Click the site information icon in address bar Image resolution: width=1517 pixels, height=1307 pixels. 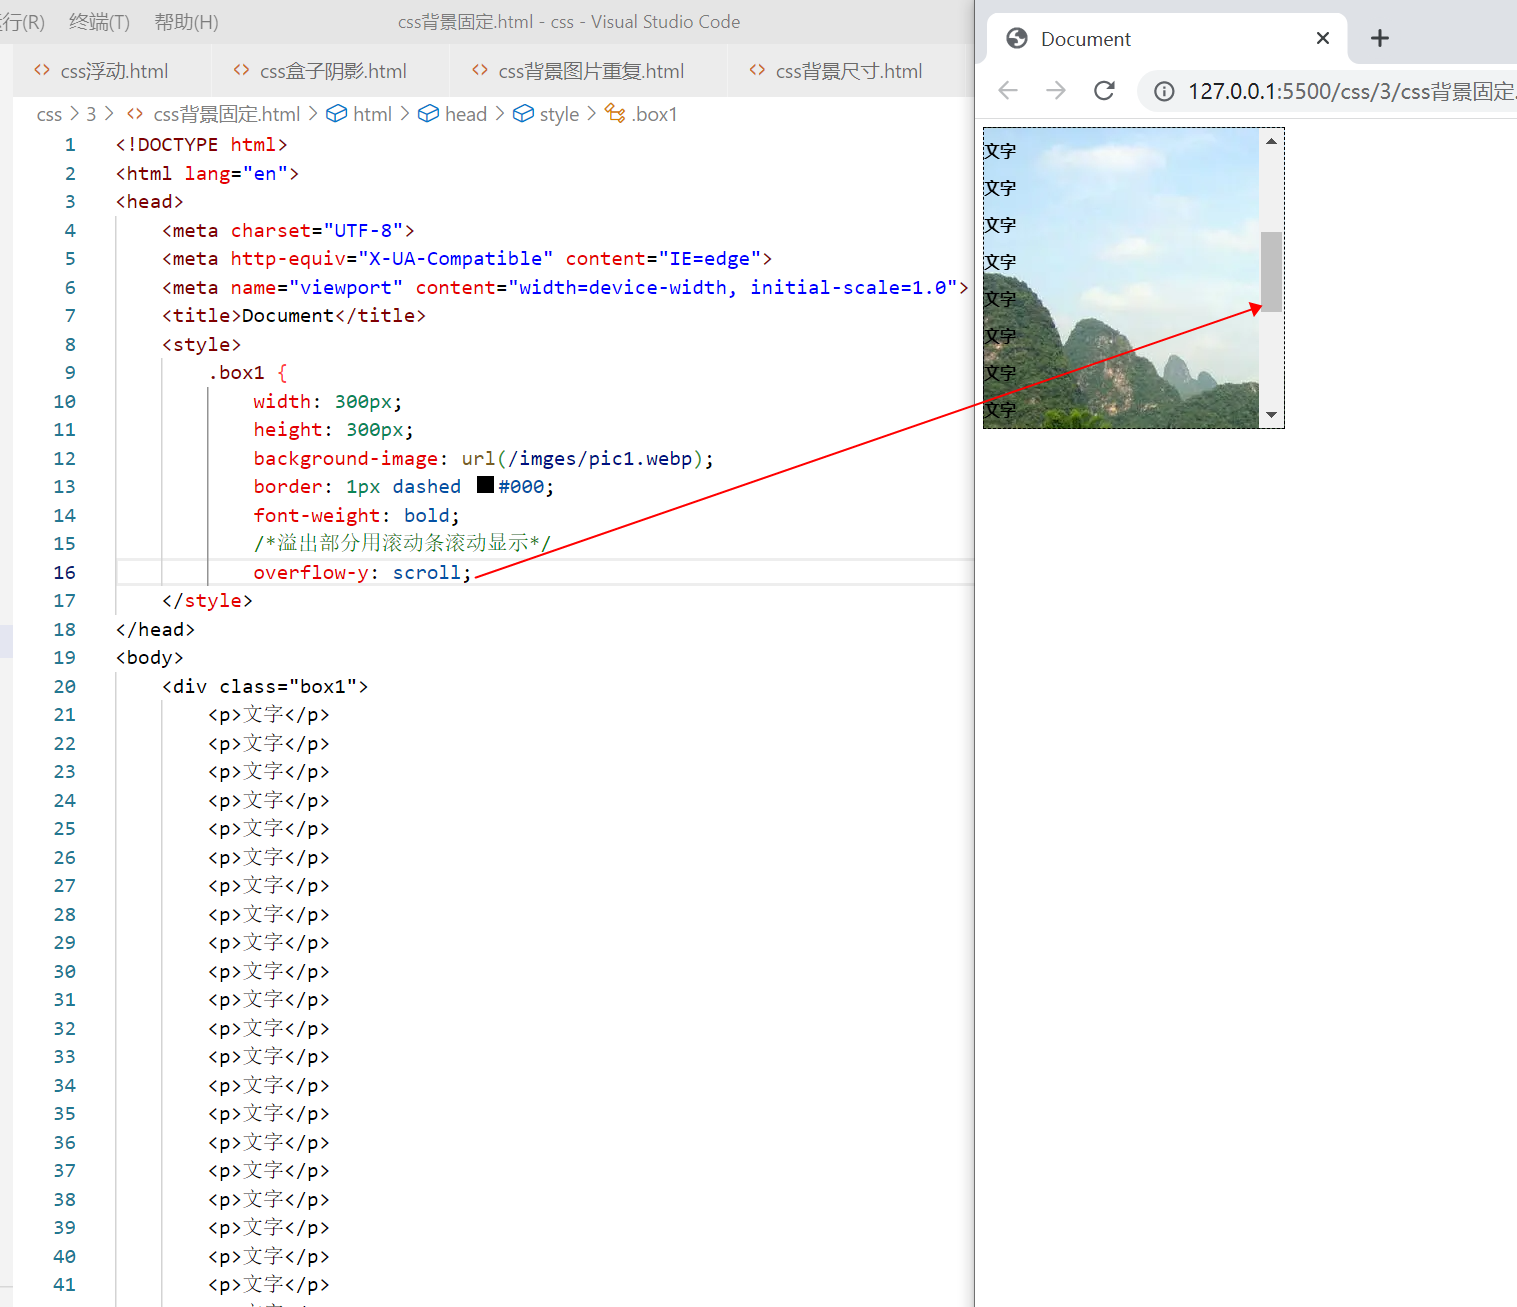(x=1164, y=92)
